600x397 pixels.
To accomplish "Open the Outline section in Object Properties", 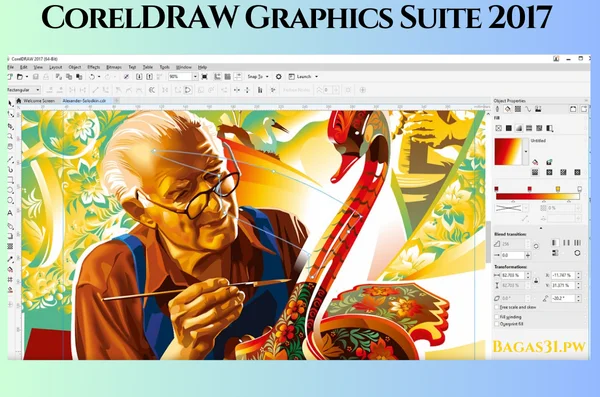I will point(497,109).
